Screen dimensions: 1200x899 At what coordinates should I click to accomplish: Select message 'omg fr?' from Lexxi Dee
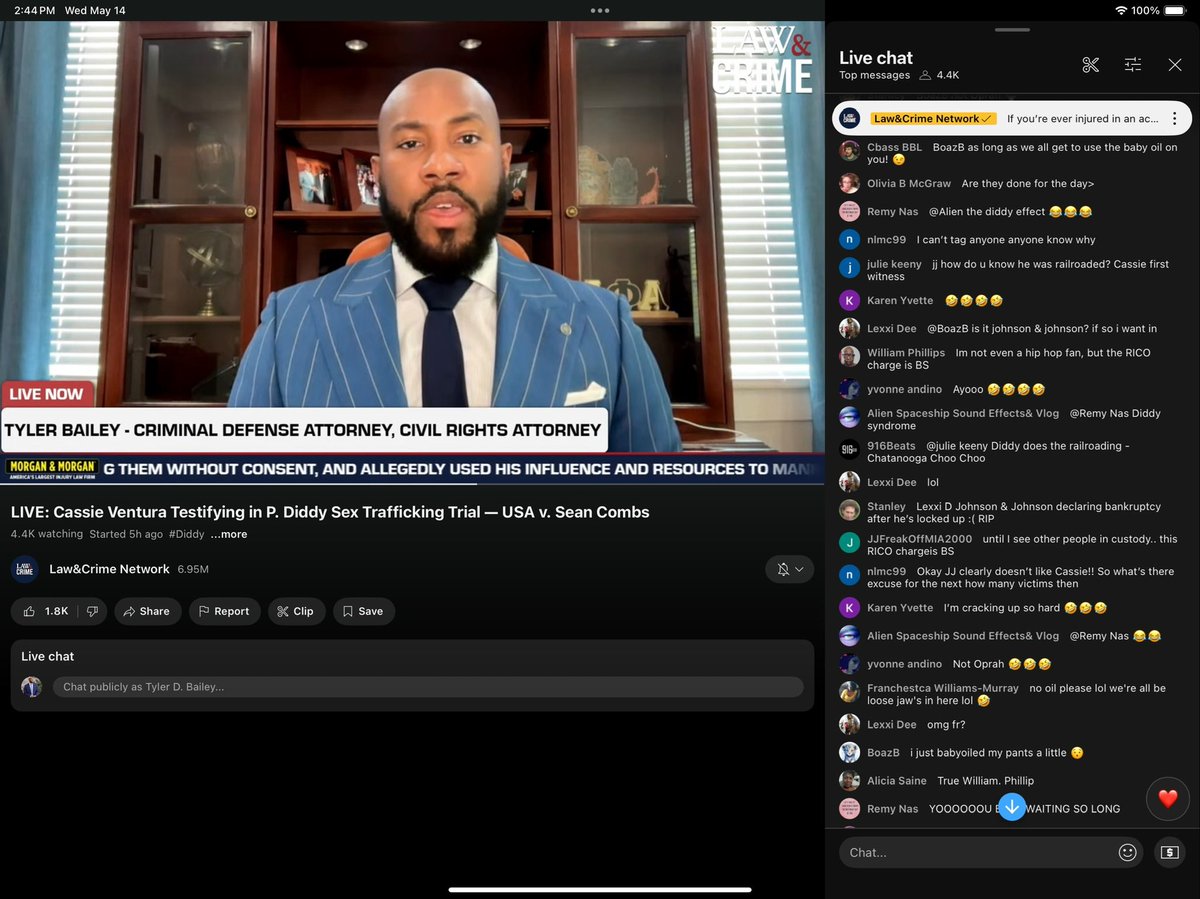945,724
